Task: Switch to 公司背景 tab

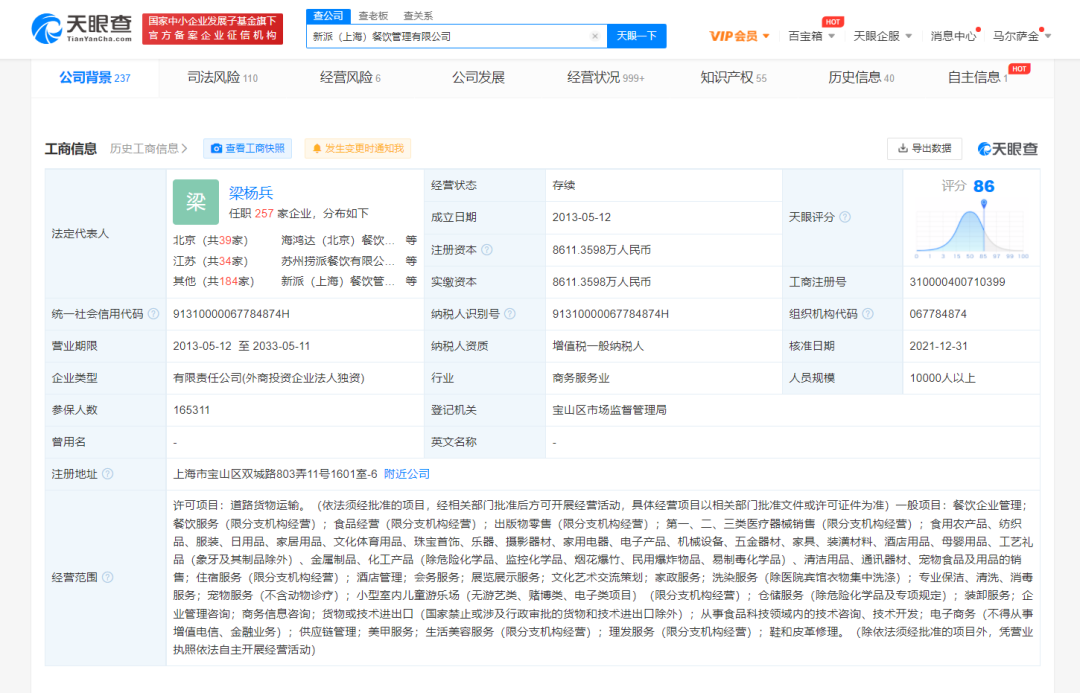Action: pyautogui.click(x=94, y=77)
